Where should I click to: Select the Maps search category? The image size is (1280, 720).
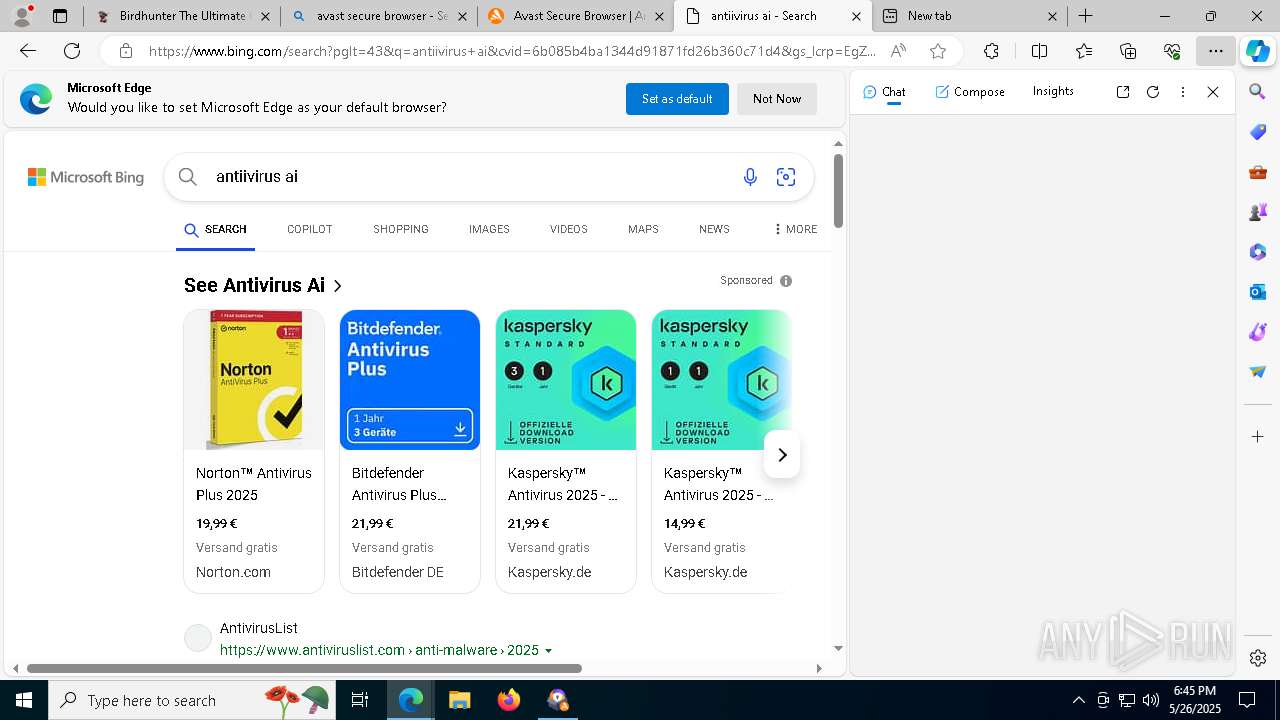pyautogui.click(x=643, y=229)
